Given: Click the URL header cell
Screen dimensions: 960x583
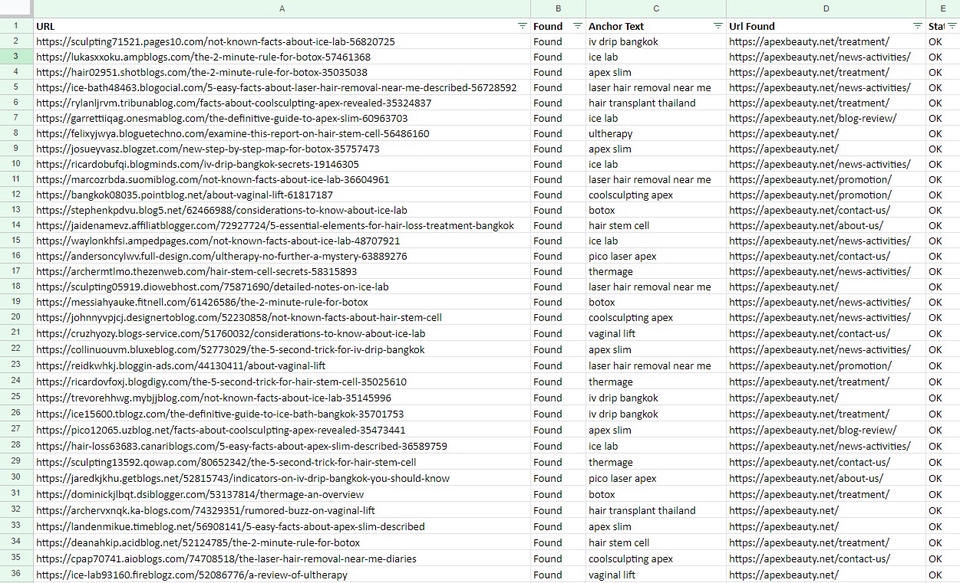Looking at the screenshot, I should (282, 26).
